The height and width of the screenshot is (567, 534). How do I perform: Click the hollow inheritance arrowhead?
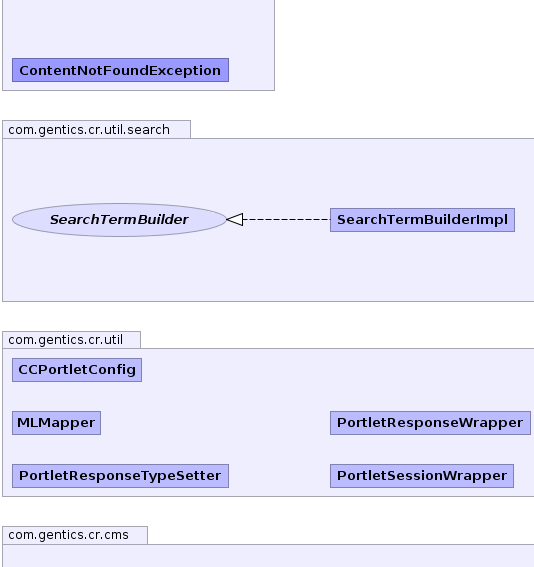click(x=235, y=219)
